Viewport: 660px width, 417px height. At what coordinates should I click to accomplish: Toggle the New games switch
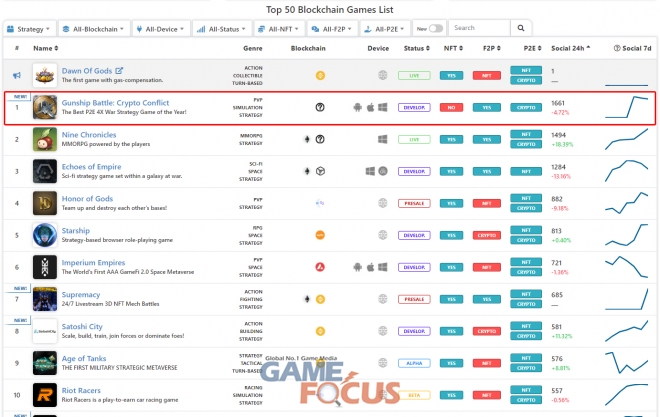pyautogui.click(x=435, y=29)
